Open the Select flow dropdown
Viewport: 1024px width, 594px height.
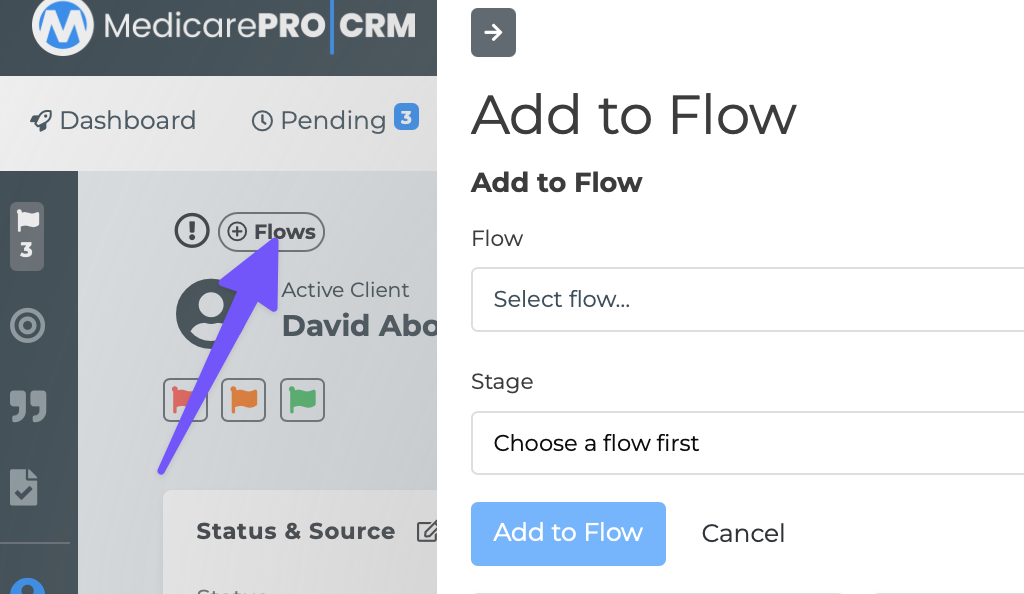(747, 299)
